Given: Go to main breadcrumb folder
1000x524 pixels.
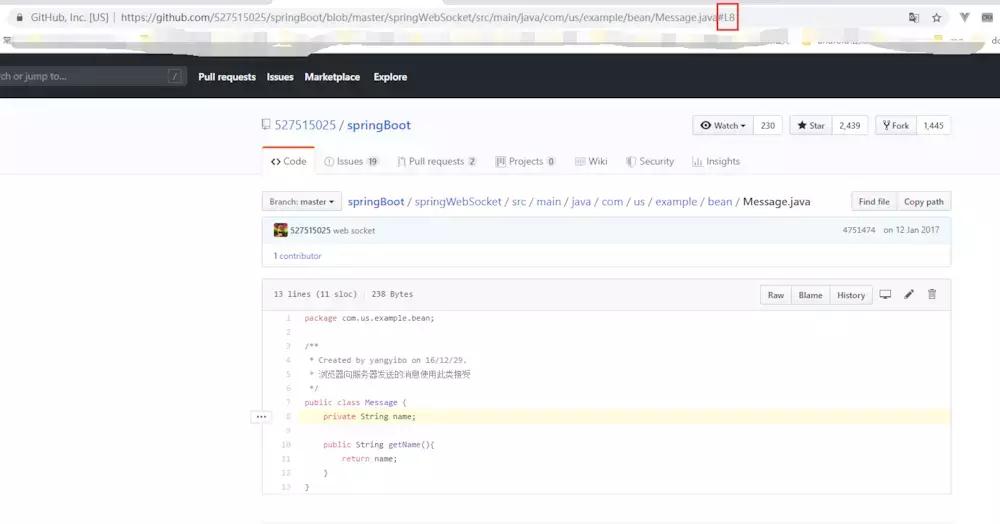Looking at the screenshot, I should (548, 201).
